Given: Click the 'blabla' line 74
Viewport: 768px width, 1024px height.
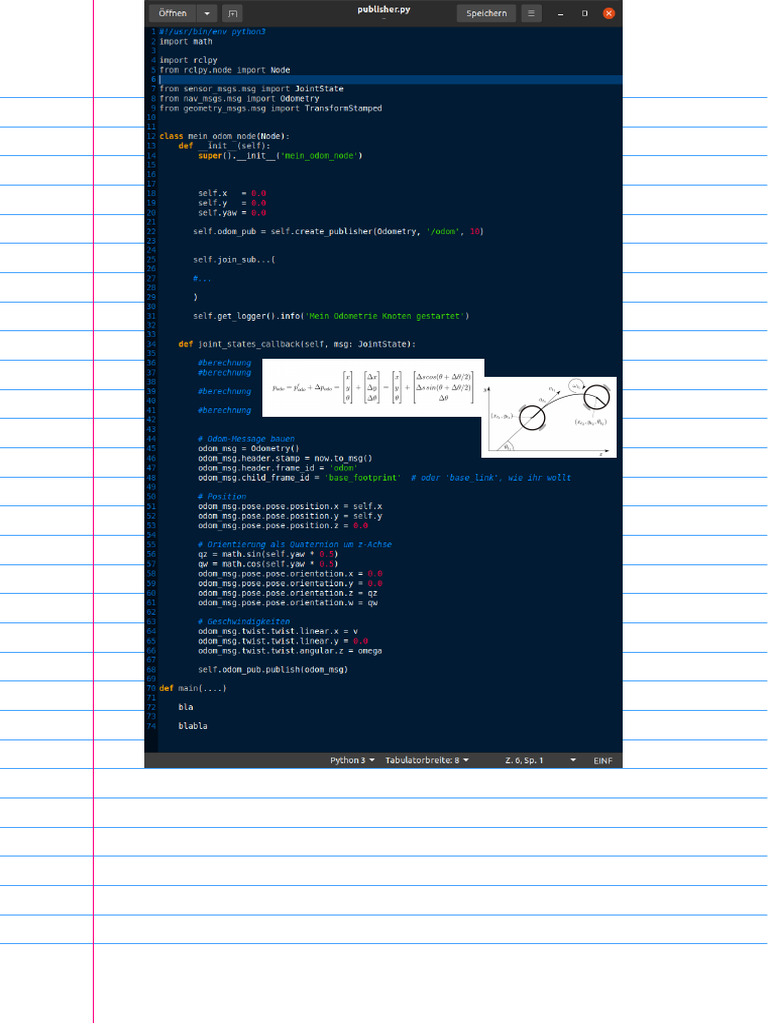Looking at the screenshot, I should [193, 726].
